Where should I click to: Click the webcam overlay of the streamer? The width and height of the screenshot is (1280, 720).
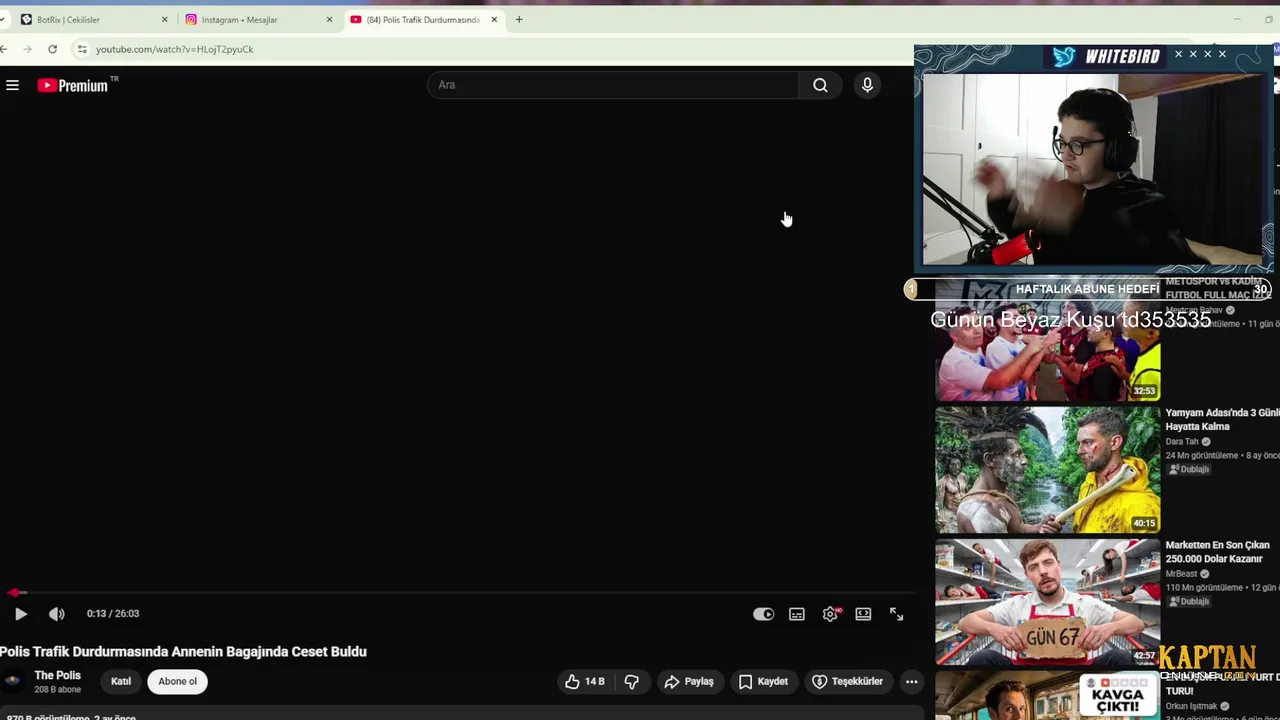[x=1092, y=169]
